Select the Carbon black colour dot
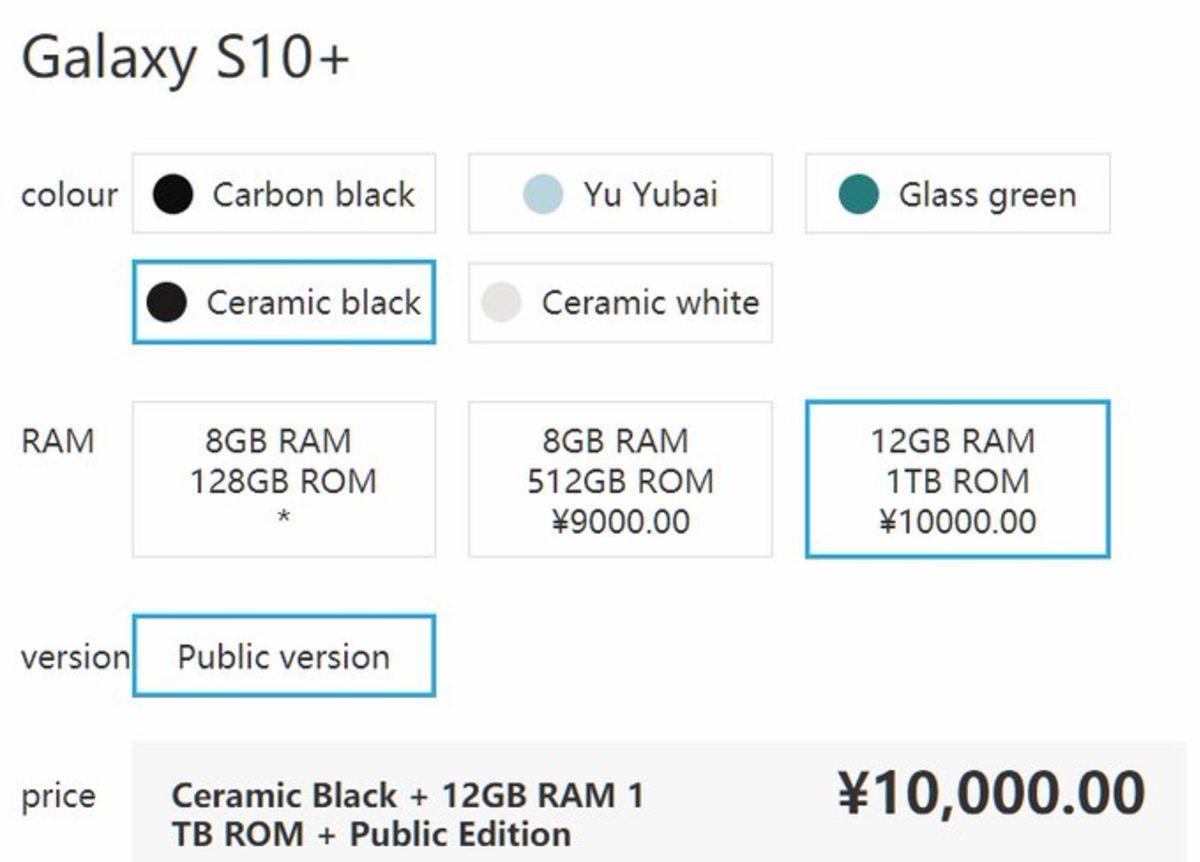Screen dimensions: 1200x862 (x=172, y=195)
